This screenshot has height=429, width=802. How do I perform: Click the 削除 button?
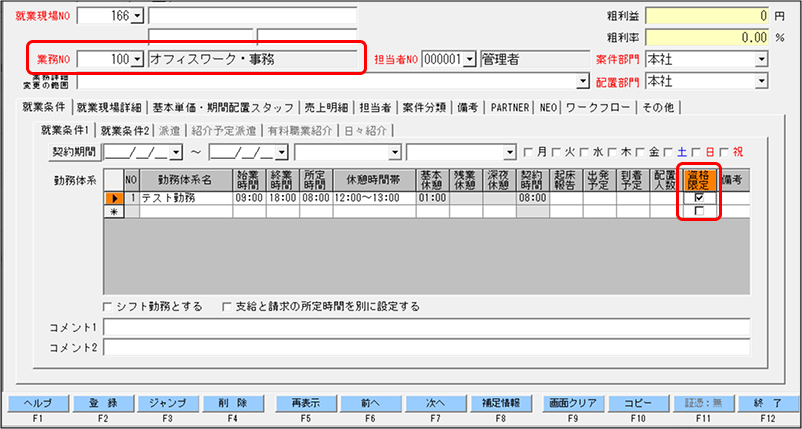click(232, 402)
